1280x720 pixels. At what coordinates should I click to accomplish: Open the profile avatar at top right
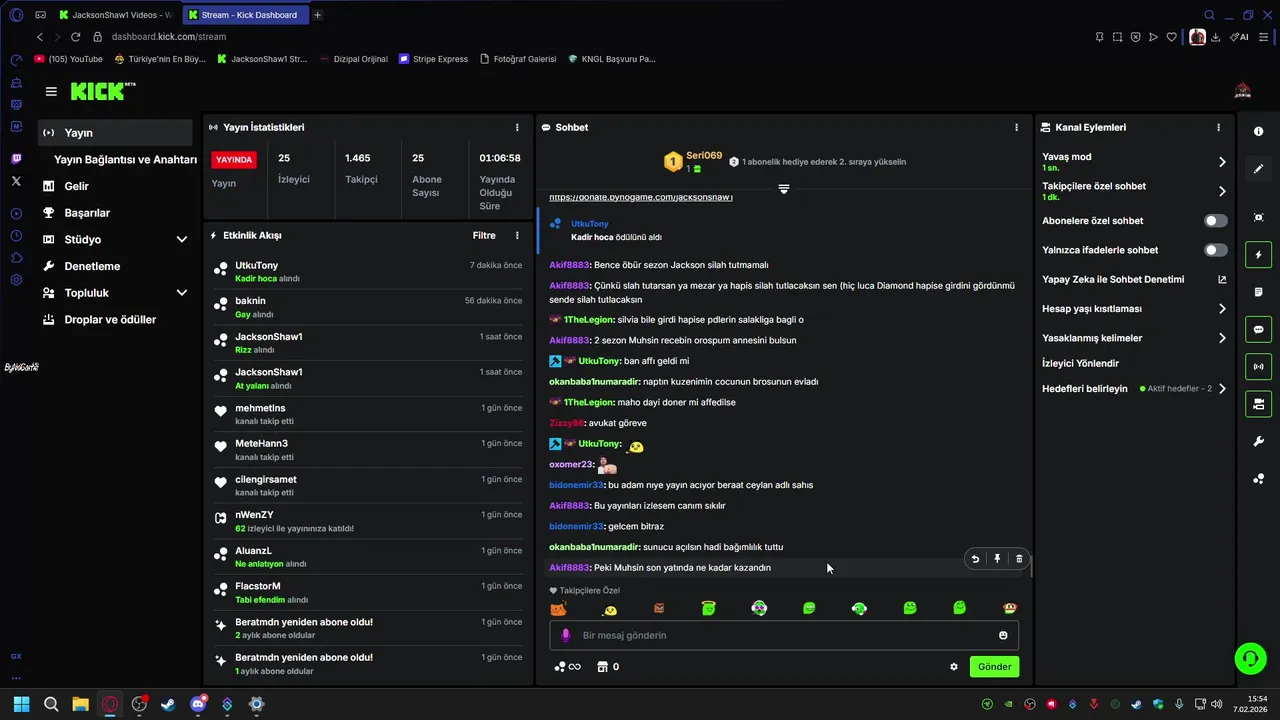[x=1243, y=92]
